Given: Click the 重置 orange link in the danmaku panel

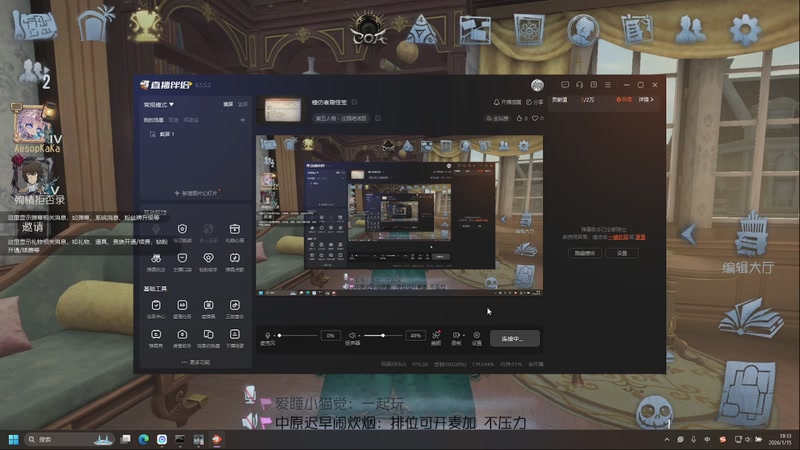Looking at the screenshot, I should [640, 237].
